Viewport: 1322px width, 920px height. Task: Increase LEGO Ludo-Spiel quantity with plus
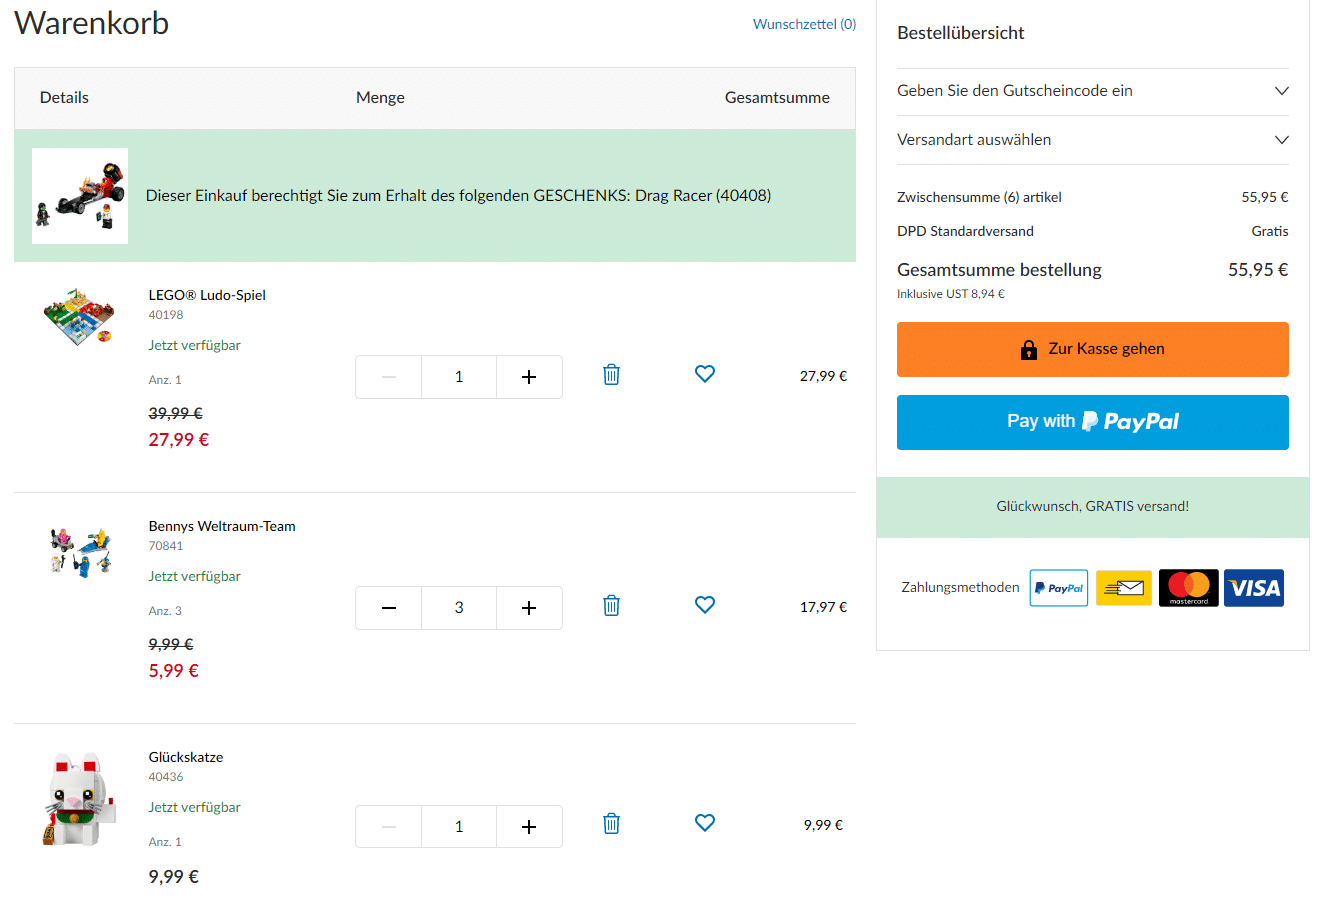click(529, 377)
